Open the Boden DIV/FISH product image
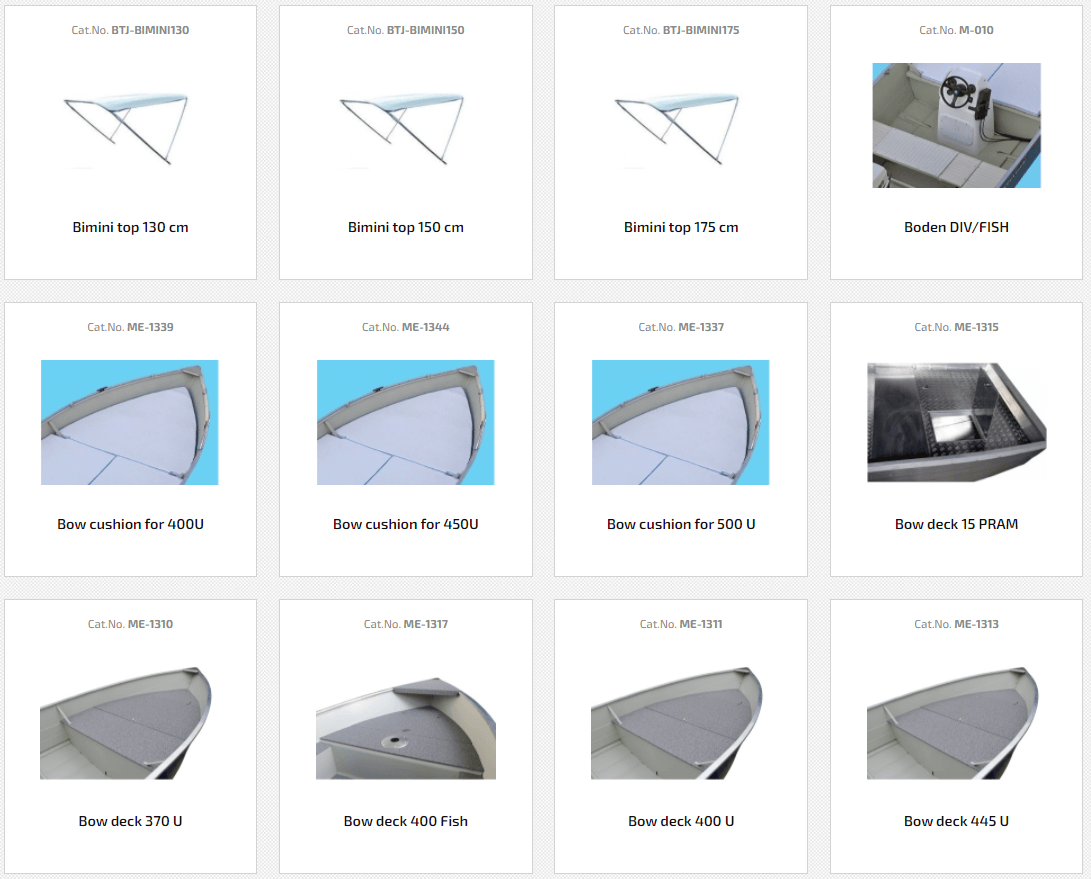This screenshot has height=879, width=1091. click(x=956, y=126)
